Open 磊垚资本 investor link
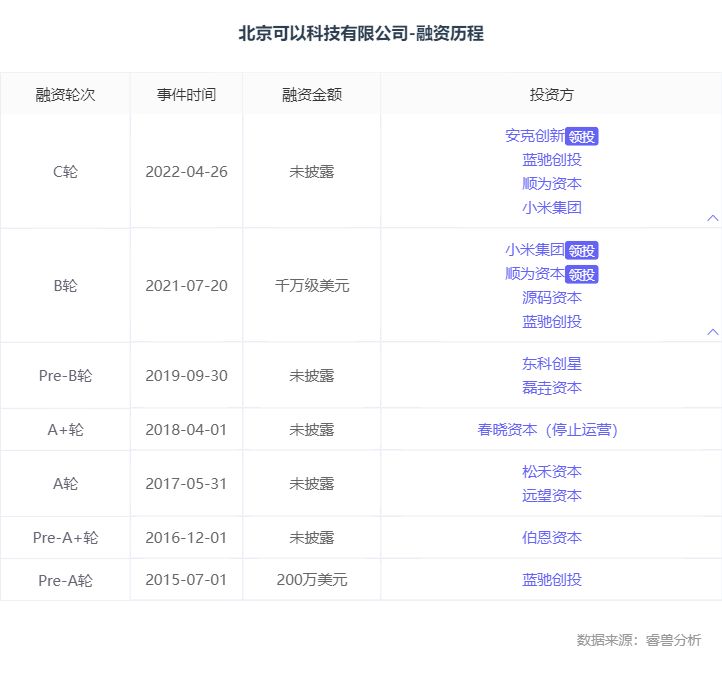The width and height of the screenshot is (722, 678). pos(552,388)
